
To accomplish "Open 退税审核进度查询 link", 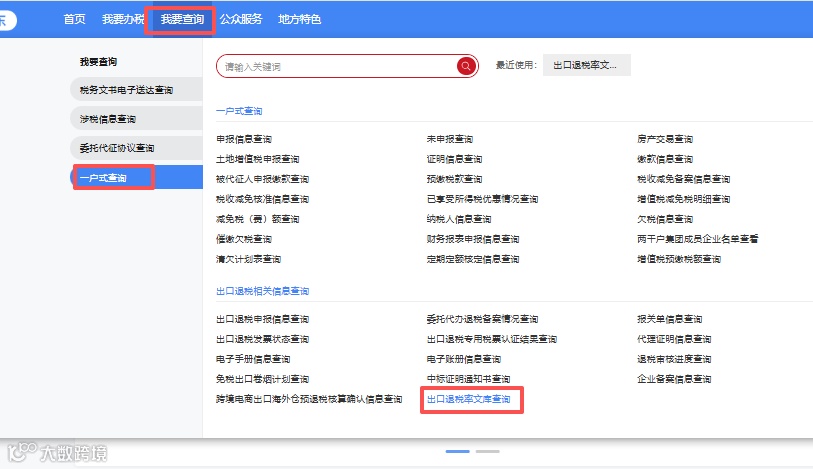I will 674,359.
